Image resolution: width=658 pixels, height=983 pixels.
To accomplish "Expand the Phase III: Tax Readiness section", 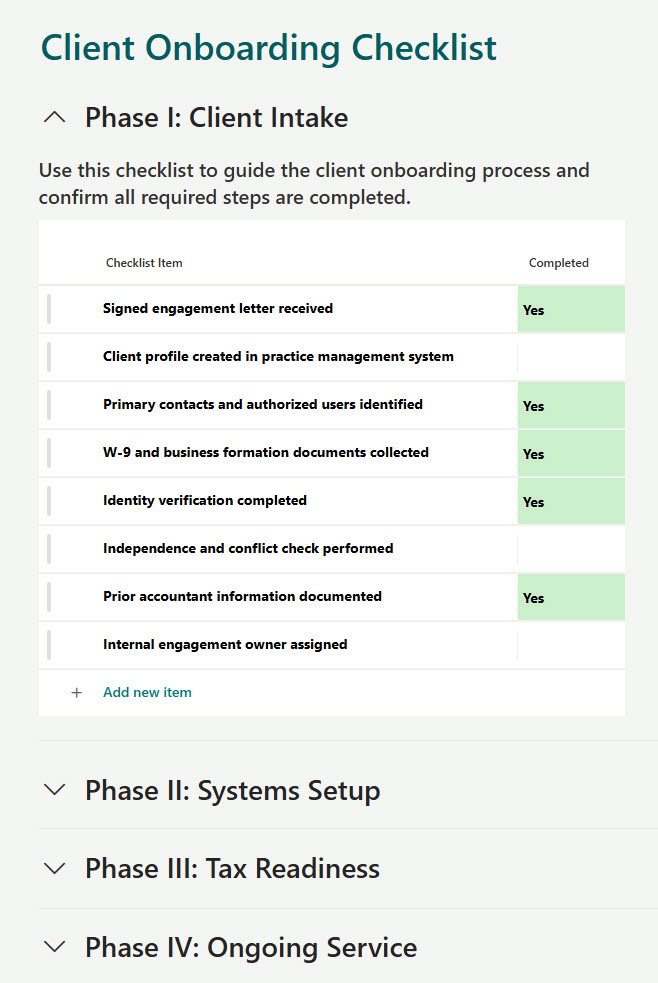I will (232, 867).
